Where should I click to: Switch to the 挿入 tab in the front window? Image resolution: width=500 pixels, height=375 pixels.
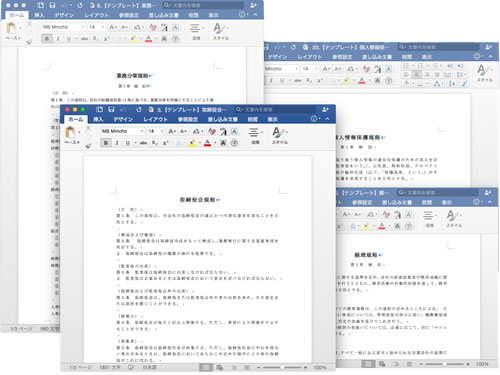pyautogui.click(x=98, y=119)
